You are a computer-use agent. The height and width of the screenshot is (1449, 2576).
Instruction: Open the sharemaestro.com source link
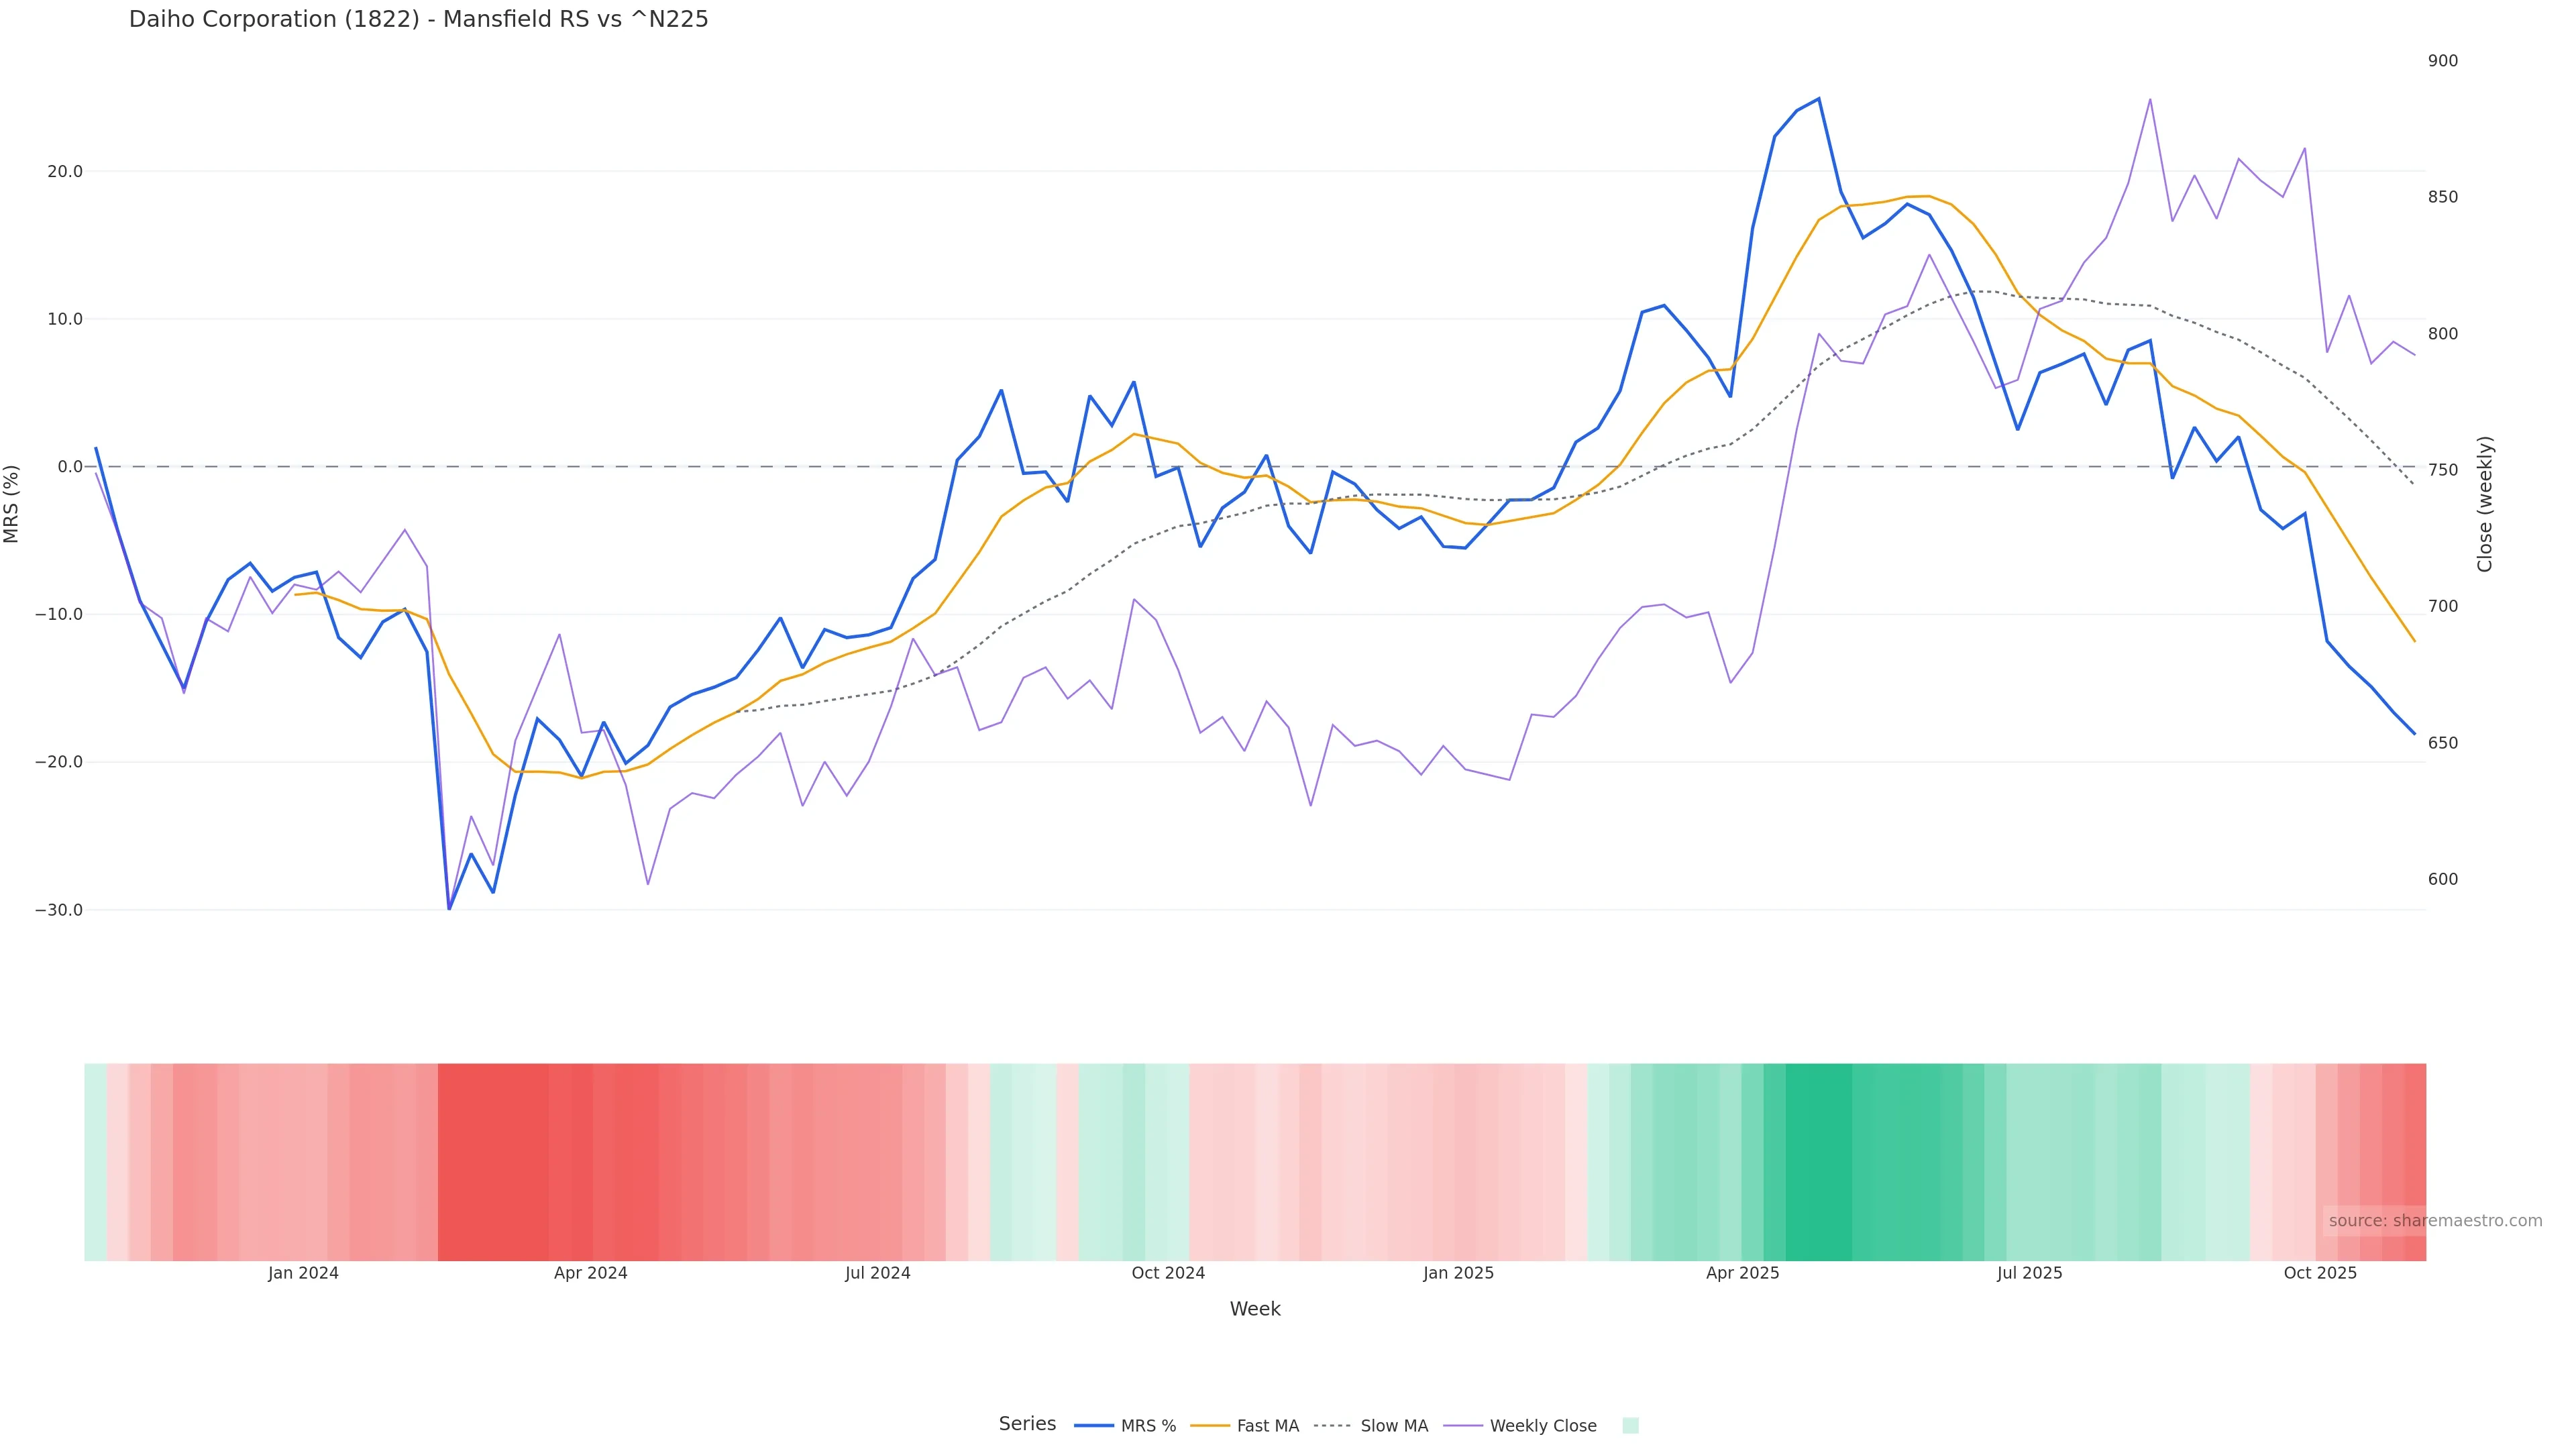pyautogui.click(x=2434, y=1221)
